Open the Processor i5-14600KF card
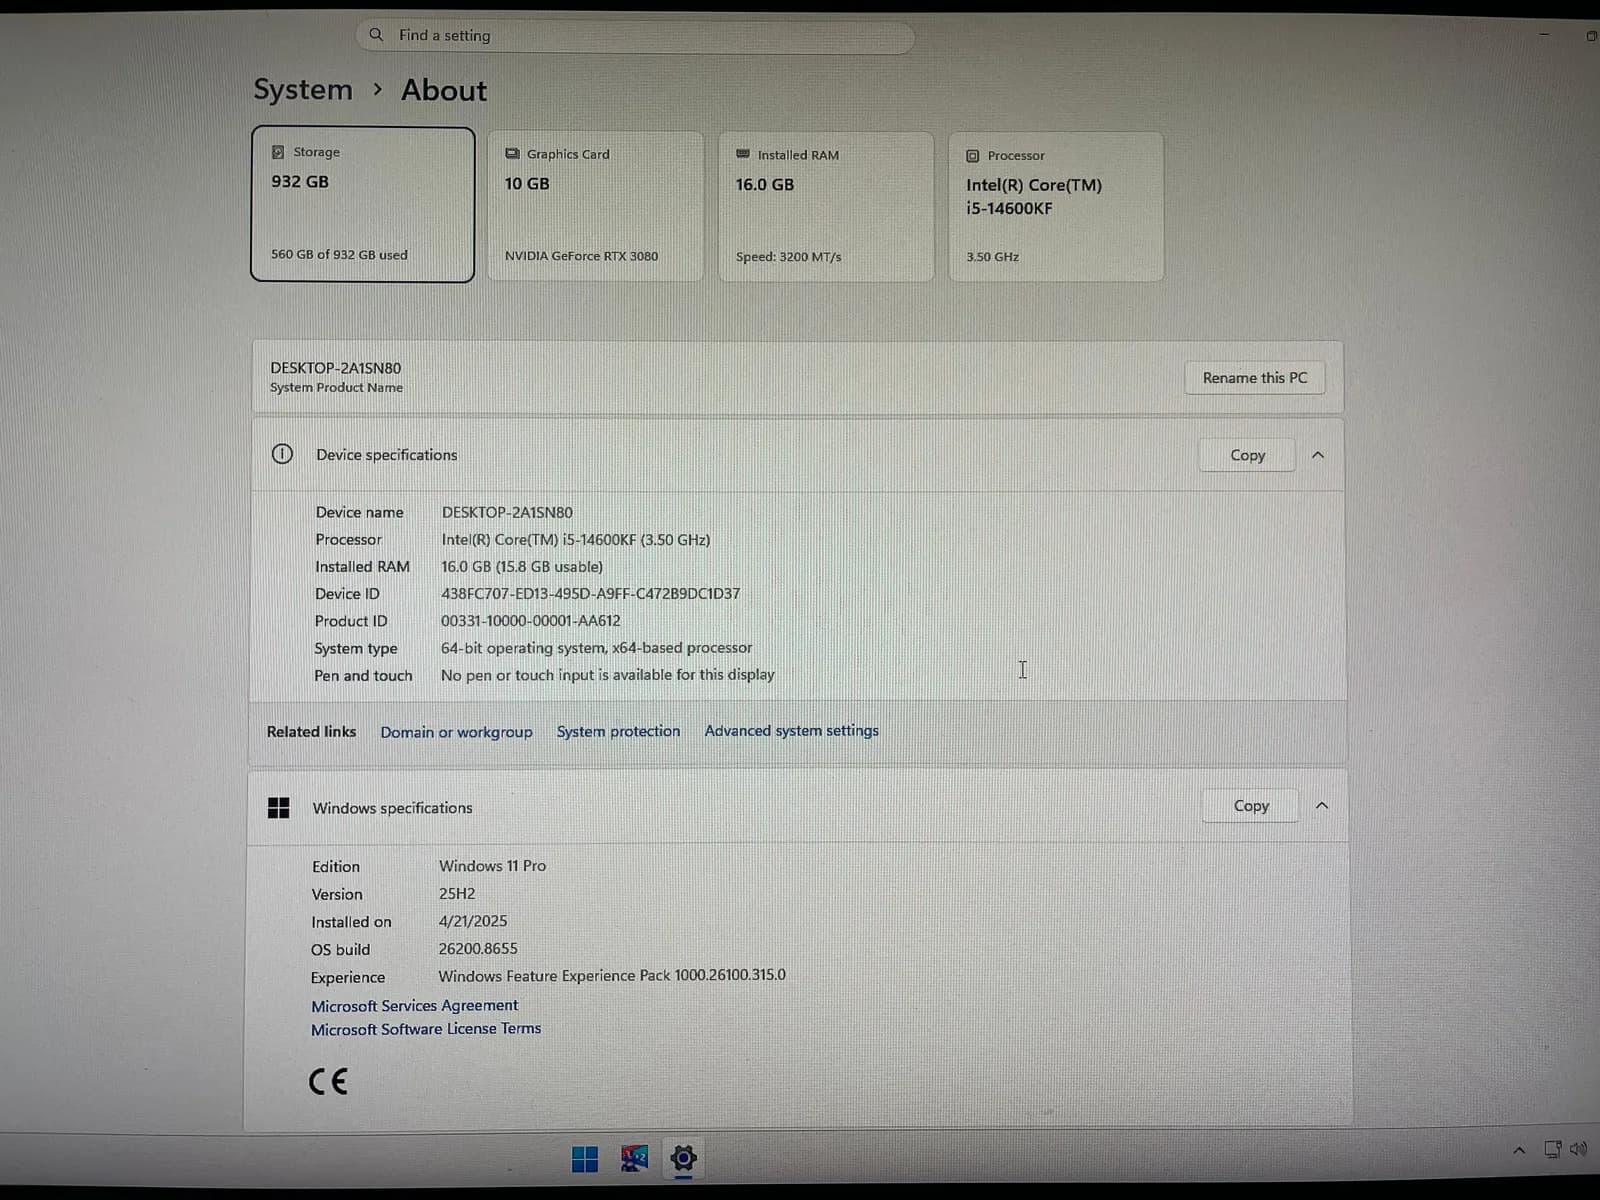This screenshot has width=1600, height=1200. tap(1056, 207)
